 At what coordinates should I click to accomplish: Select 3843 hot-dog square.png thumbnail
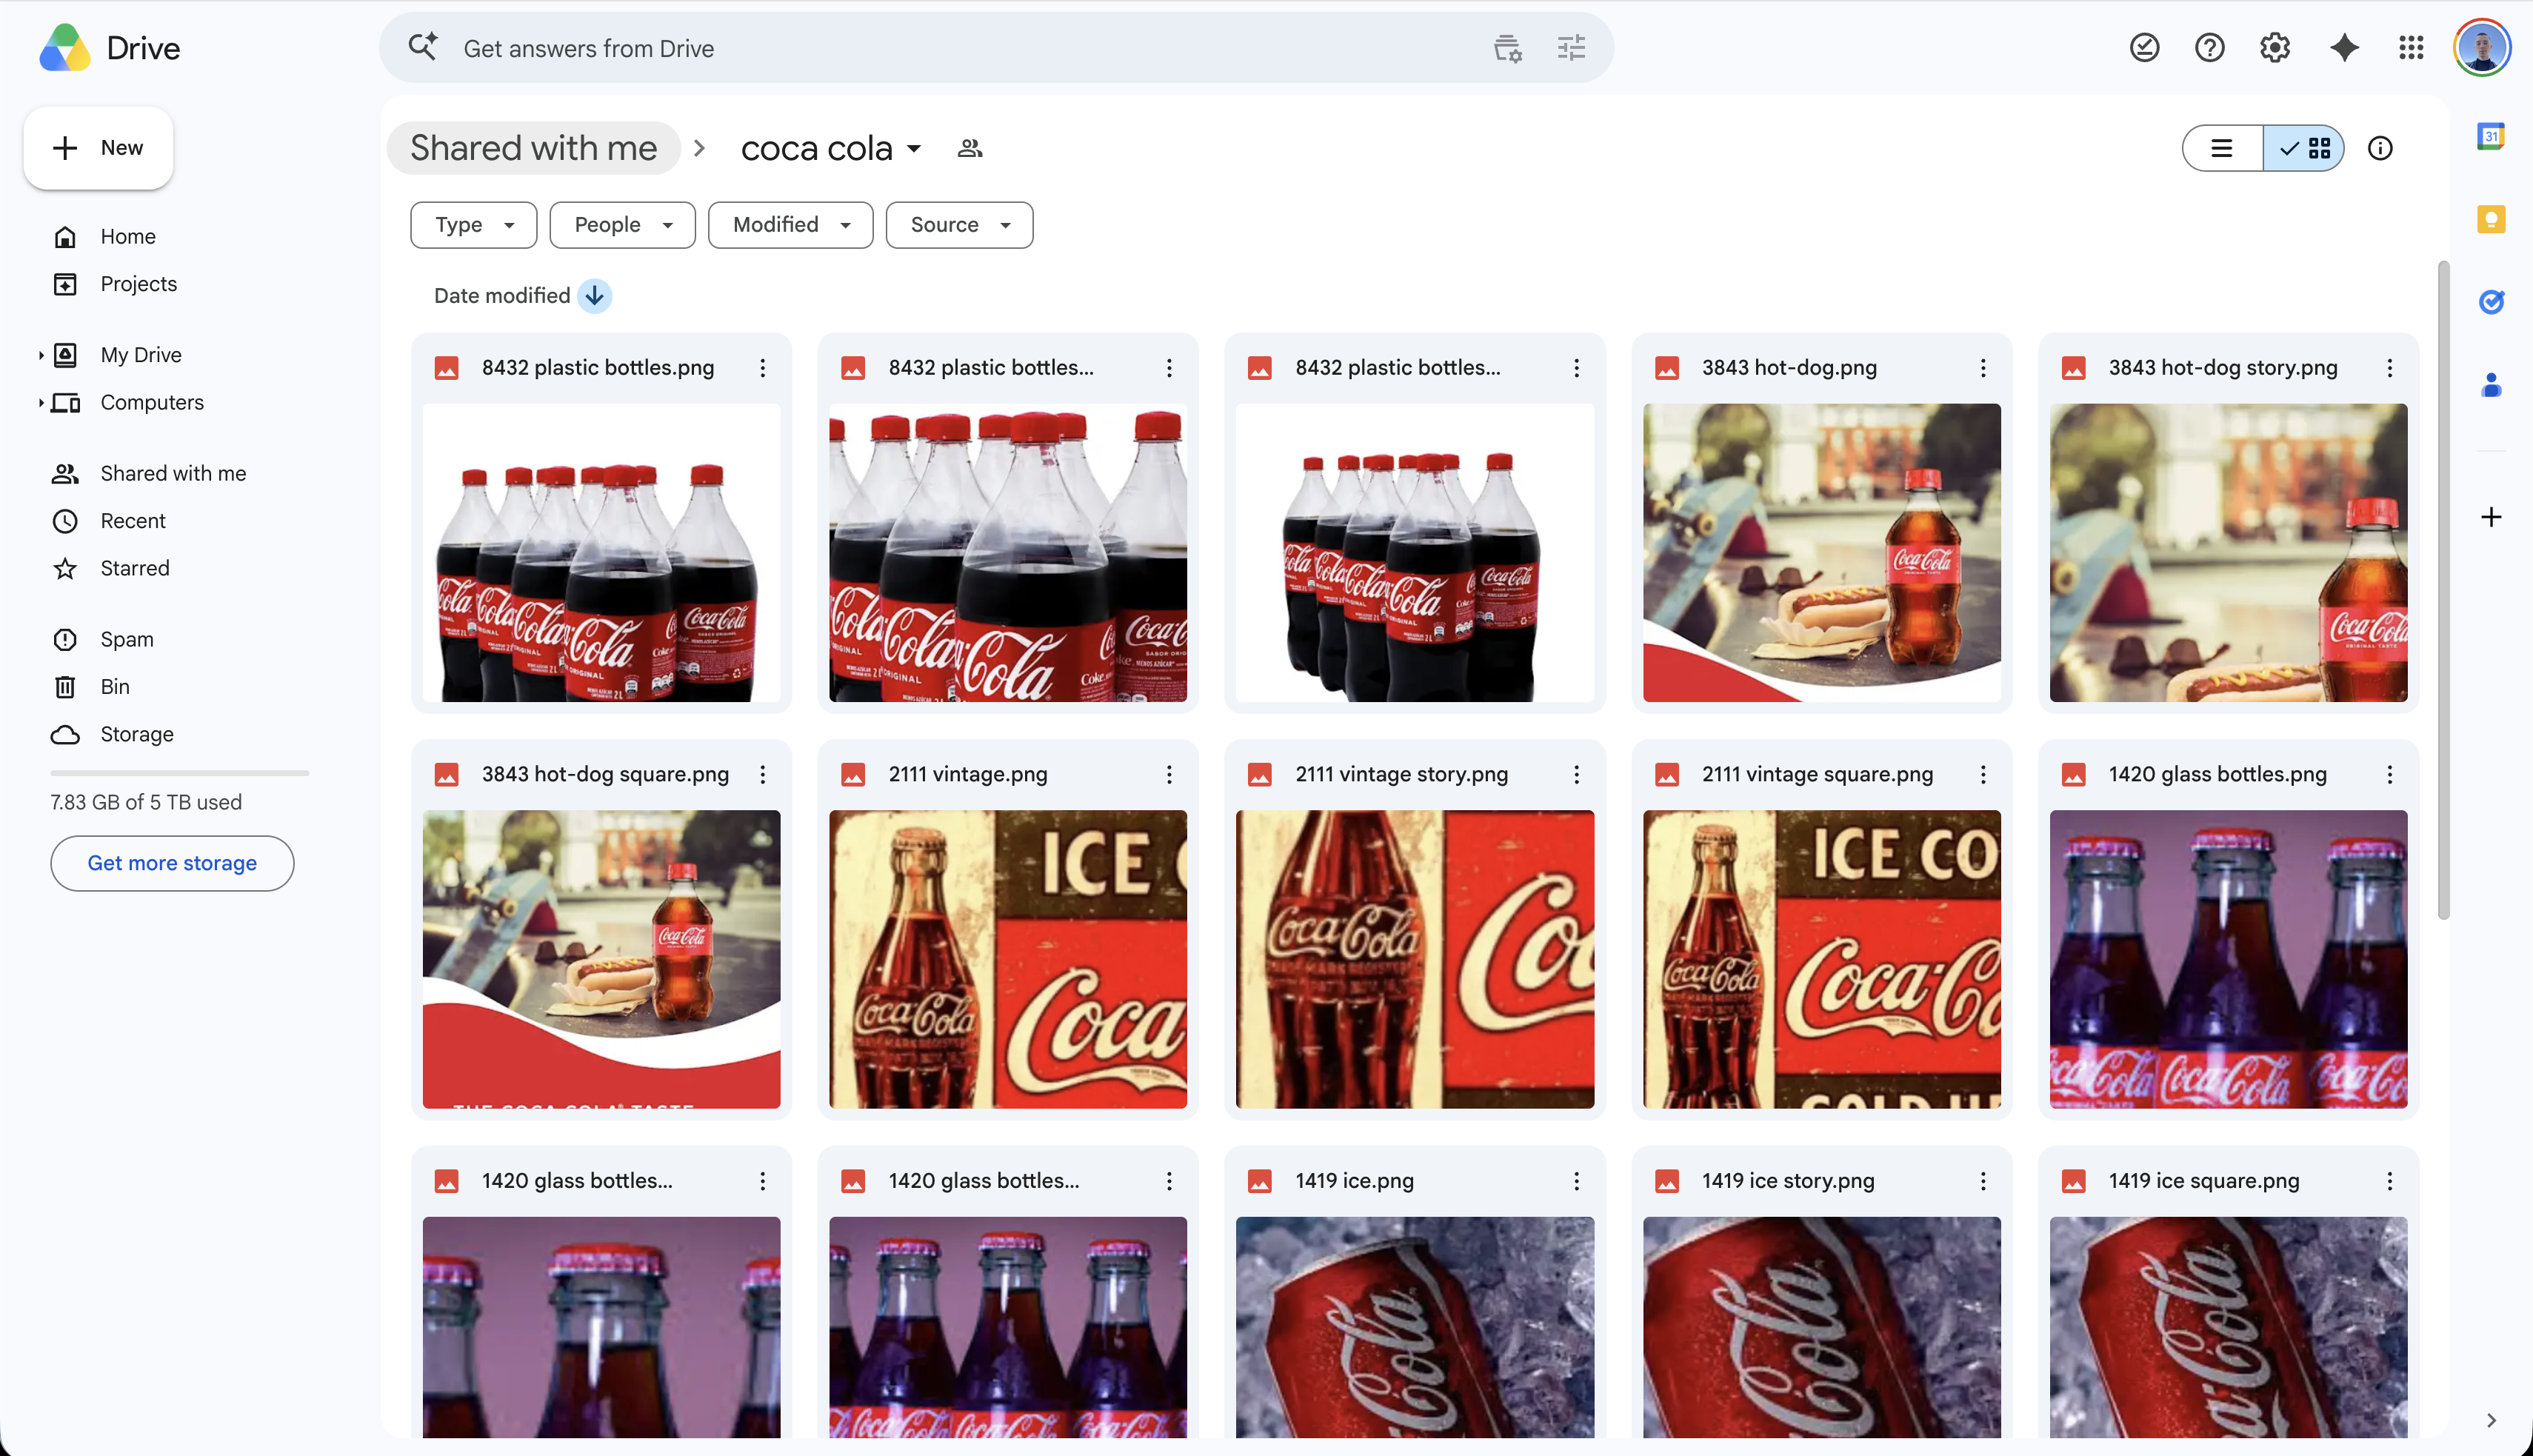(x=601, y=959)
